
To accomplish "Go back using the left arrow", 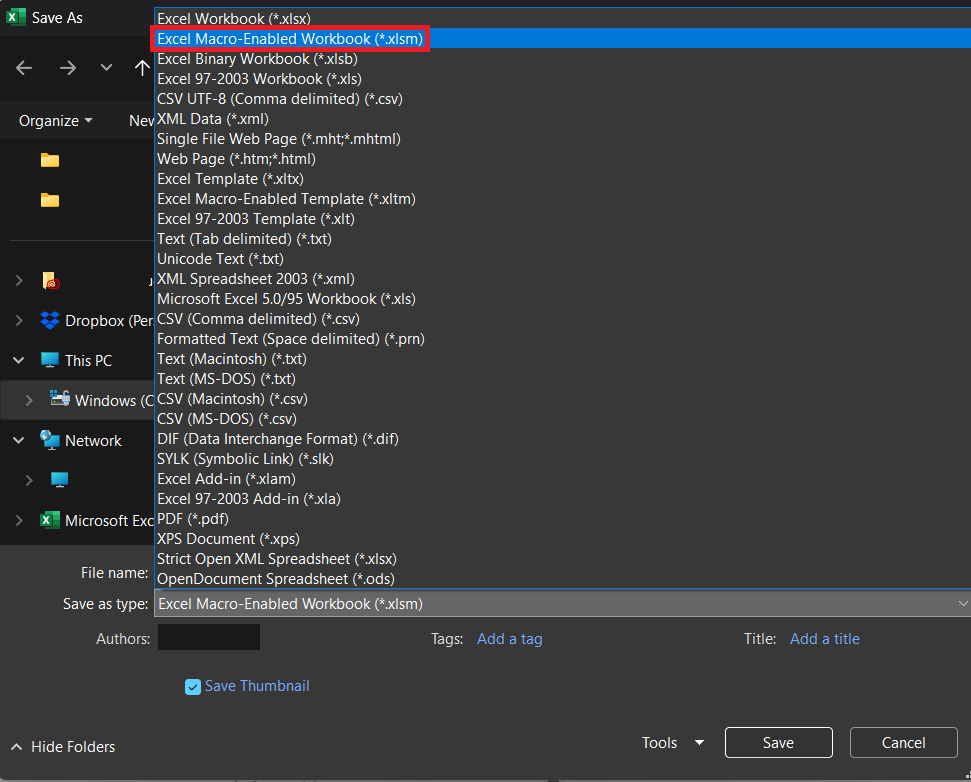I will click(24, 67).
